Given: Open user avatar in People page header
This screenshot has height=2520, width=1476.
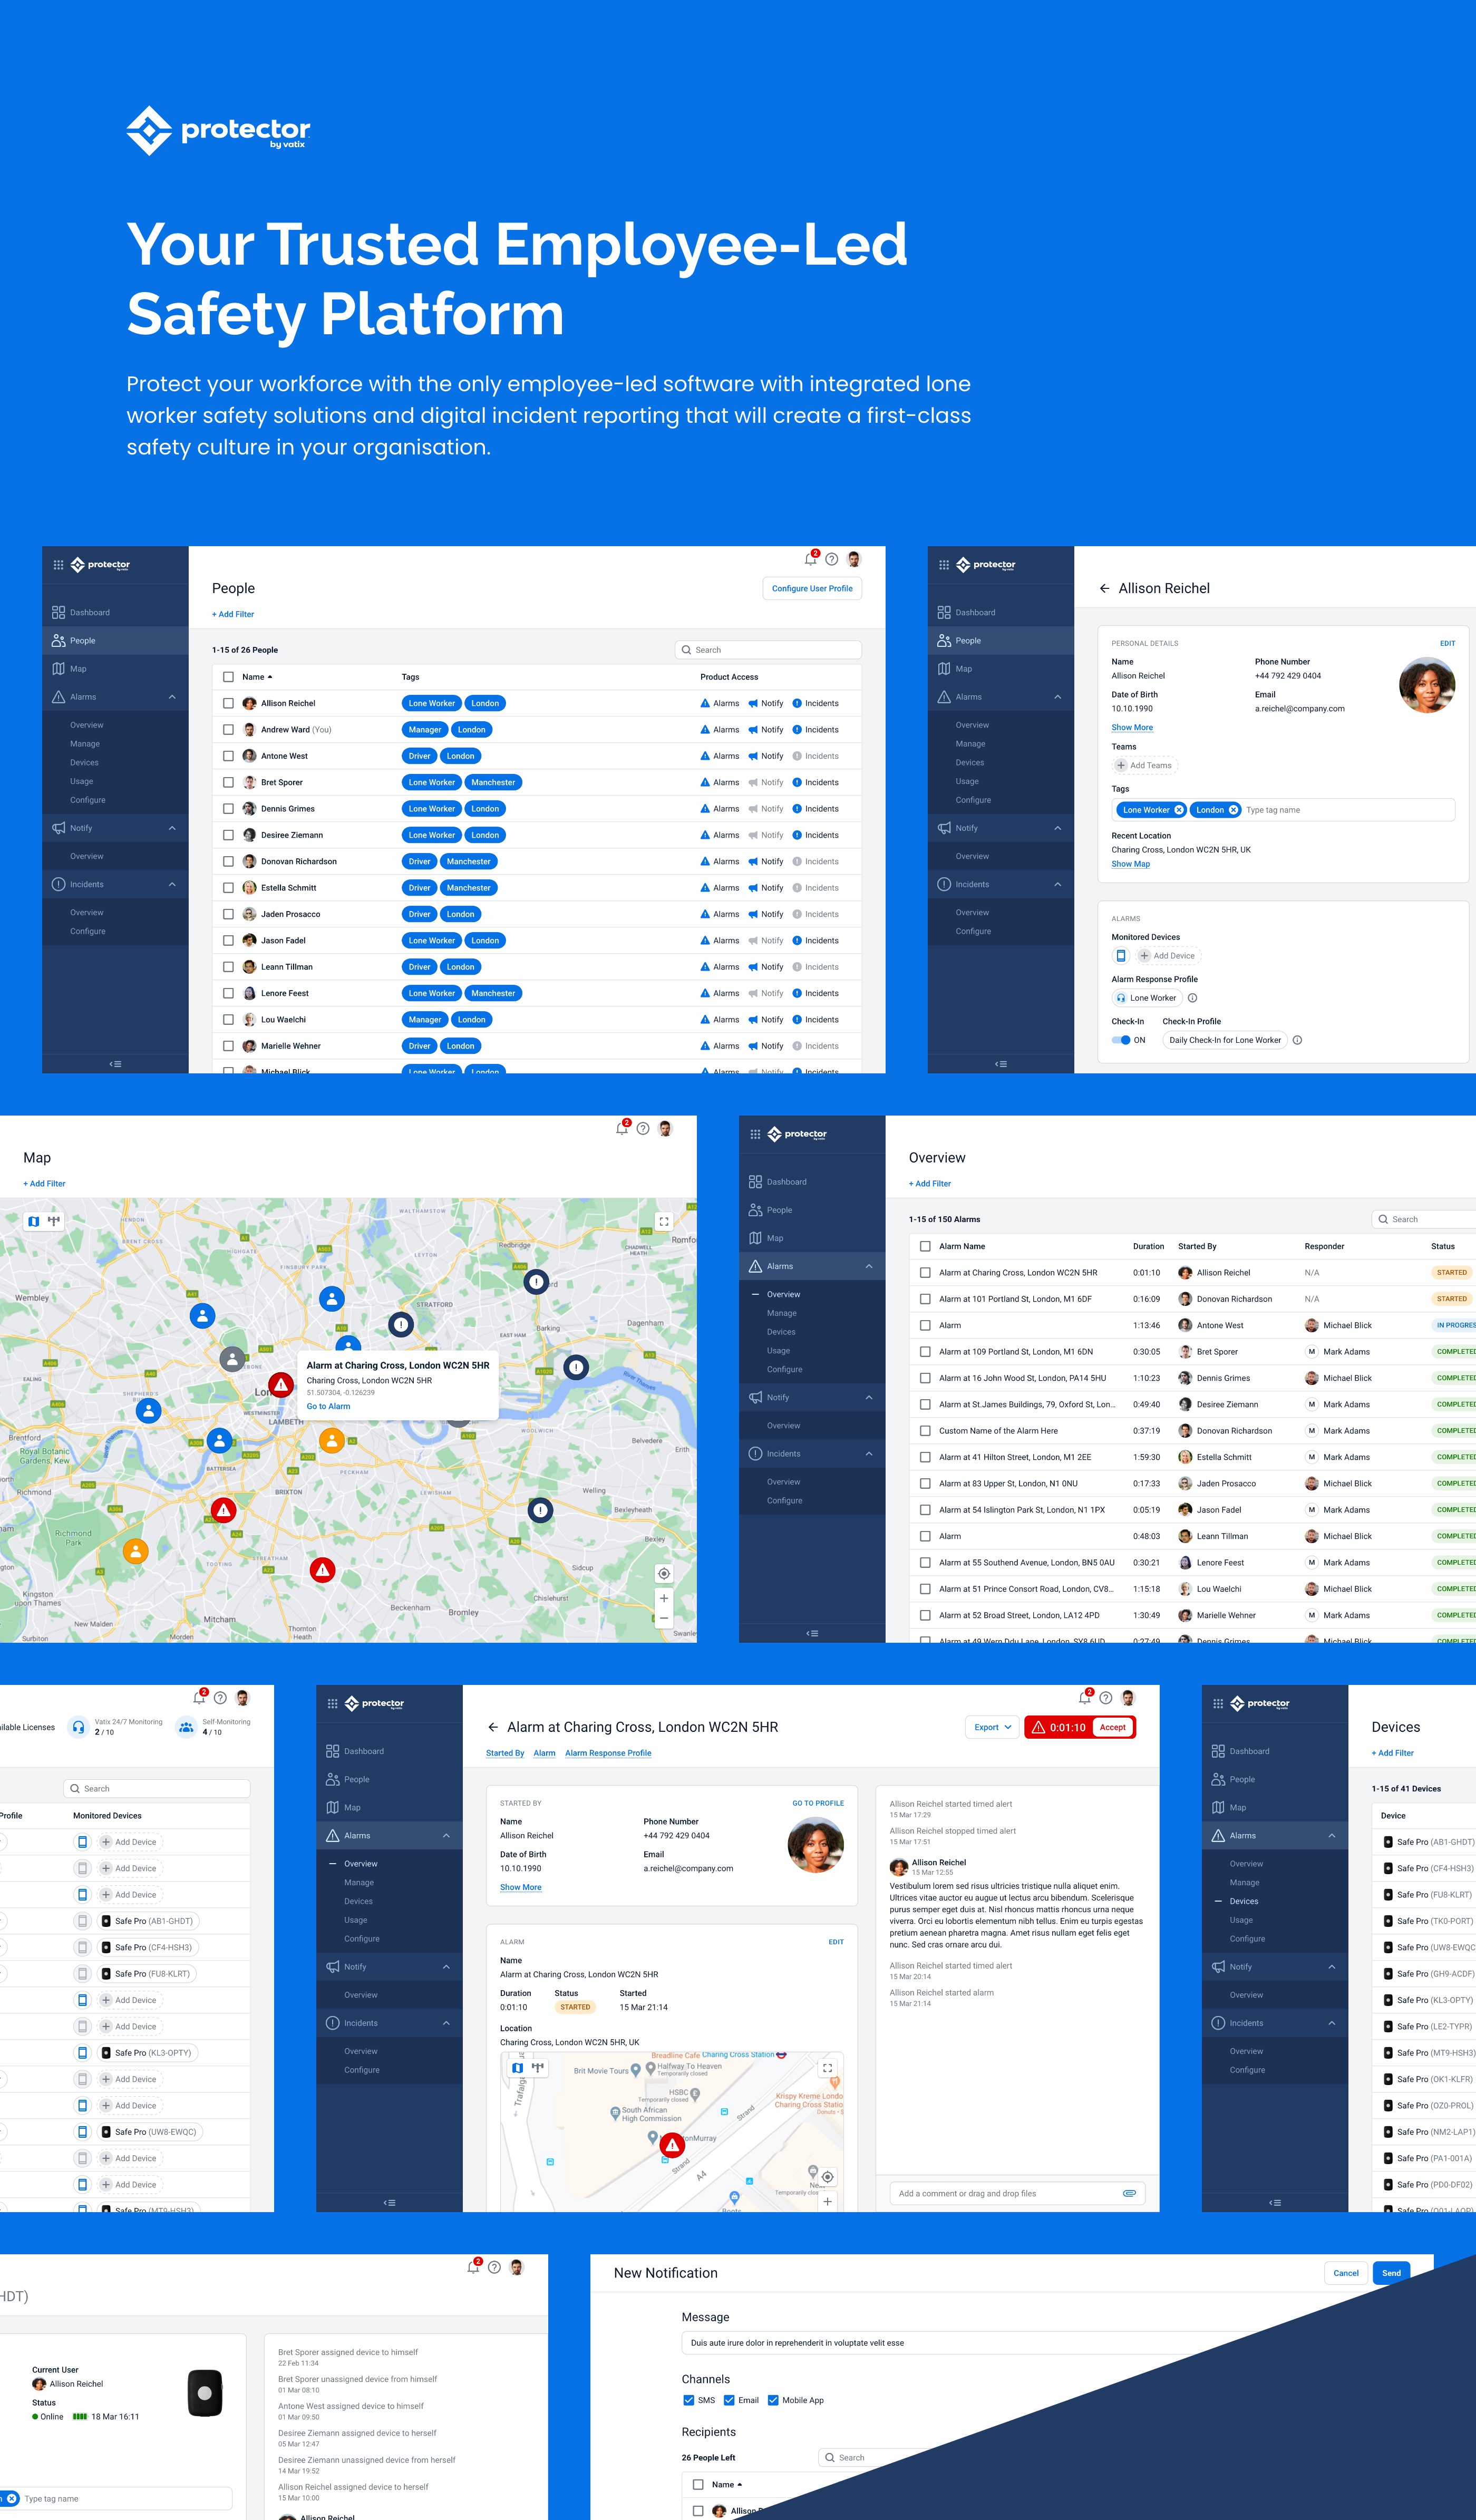Looking at the screenshot, I should pos(854,559).
